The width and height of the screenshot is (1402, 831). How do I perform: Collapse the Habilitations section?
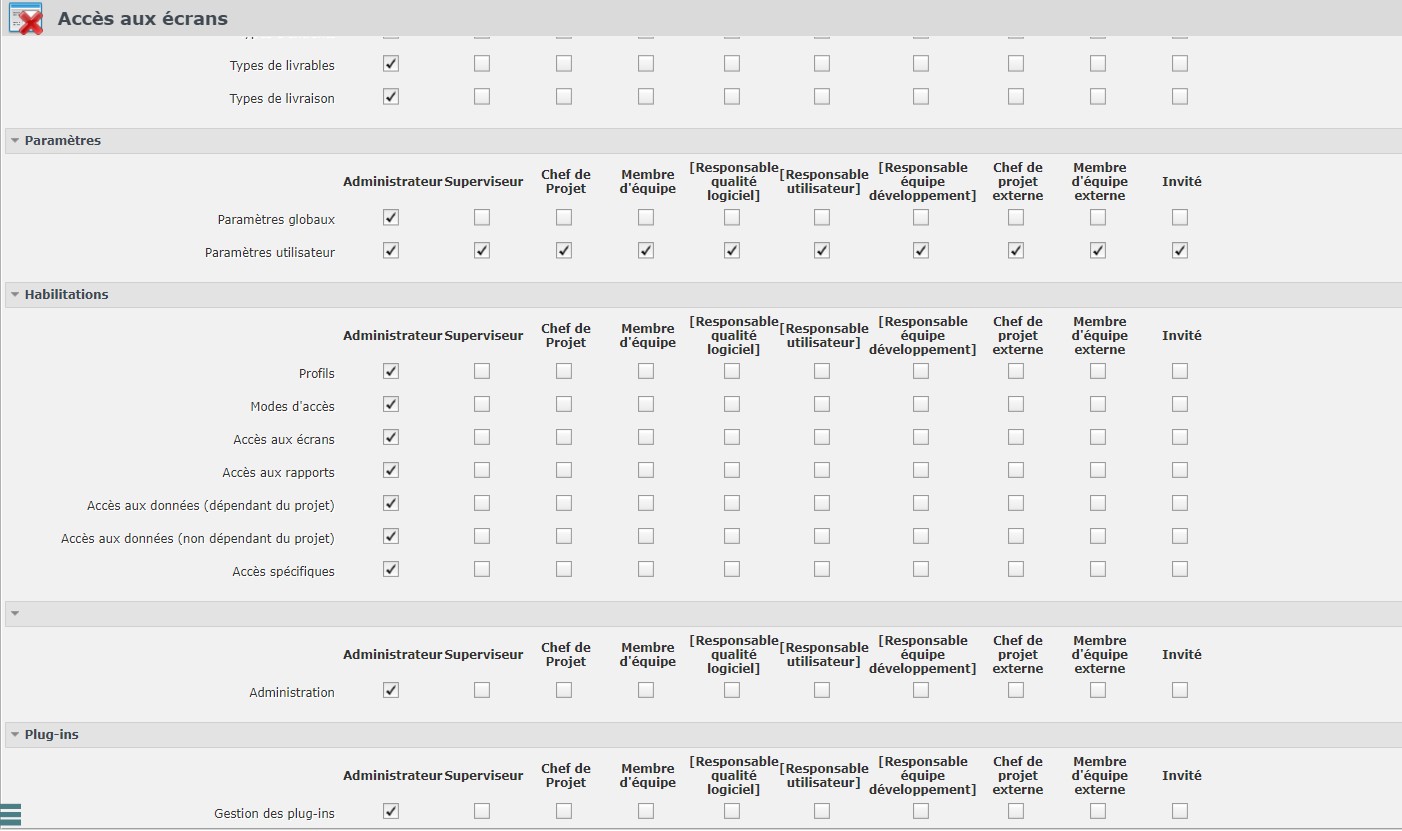point(15,295)
